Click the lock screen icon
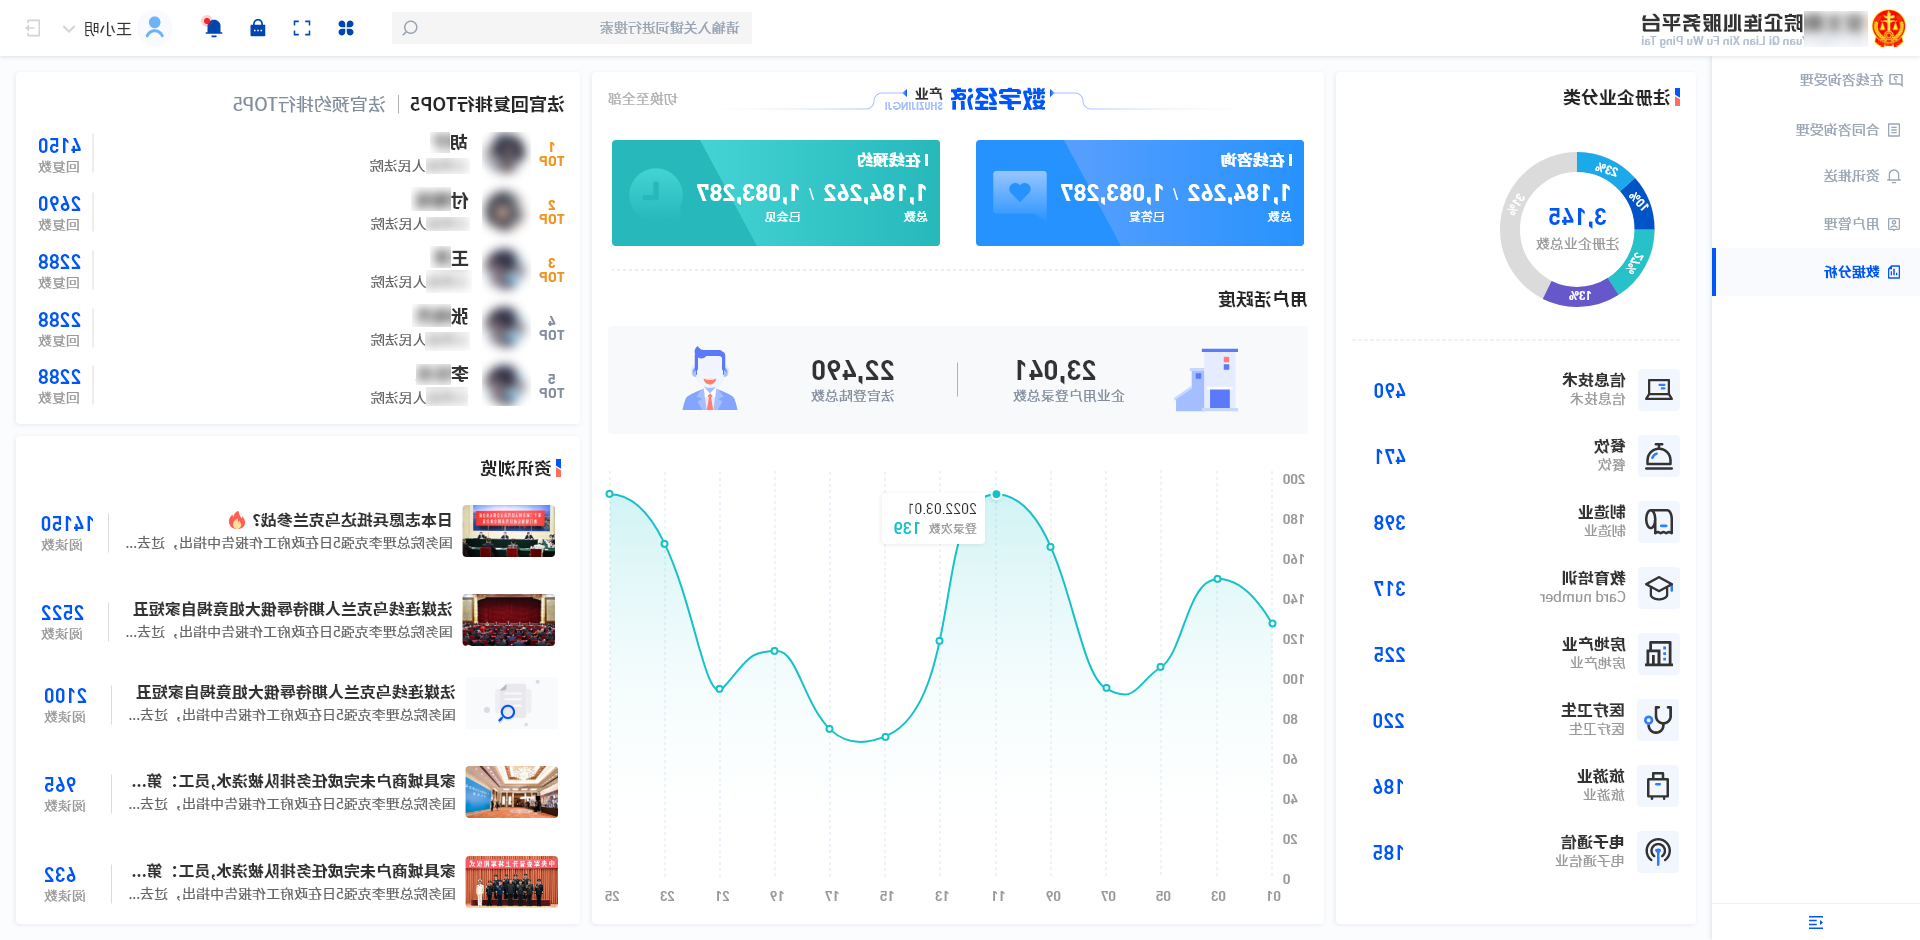Image resolution: width=1920 pixels, height=940 pixels. click(x=258, y=28)
